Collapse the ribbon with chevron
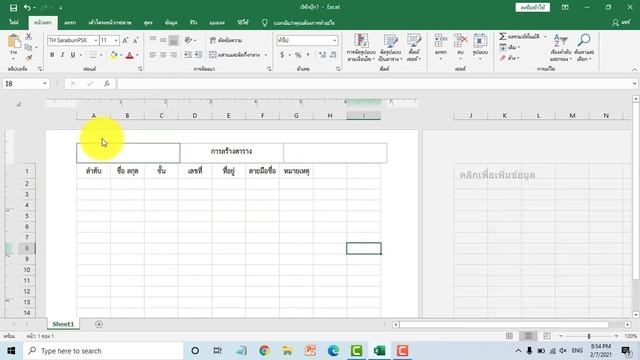 pyautogui.click(x=634, y=70)
